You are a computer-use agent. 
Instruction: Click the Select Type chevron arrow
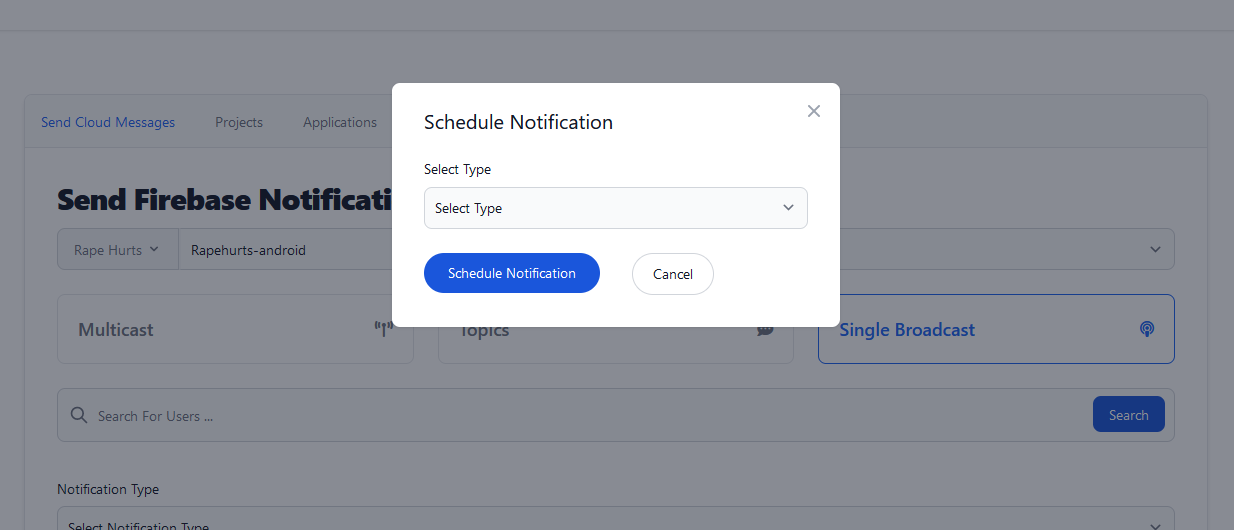coord(788,208)
